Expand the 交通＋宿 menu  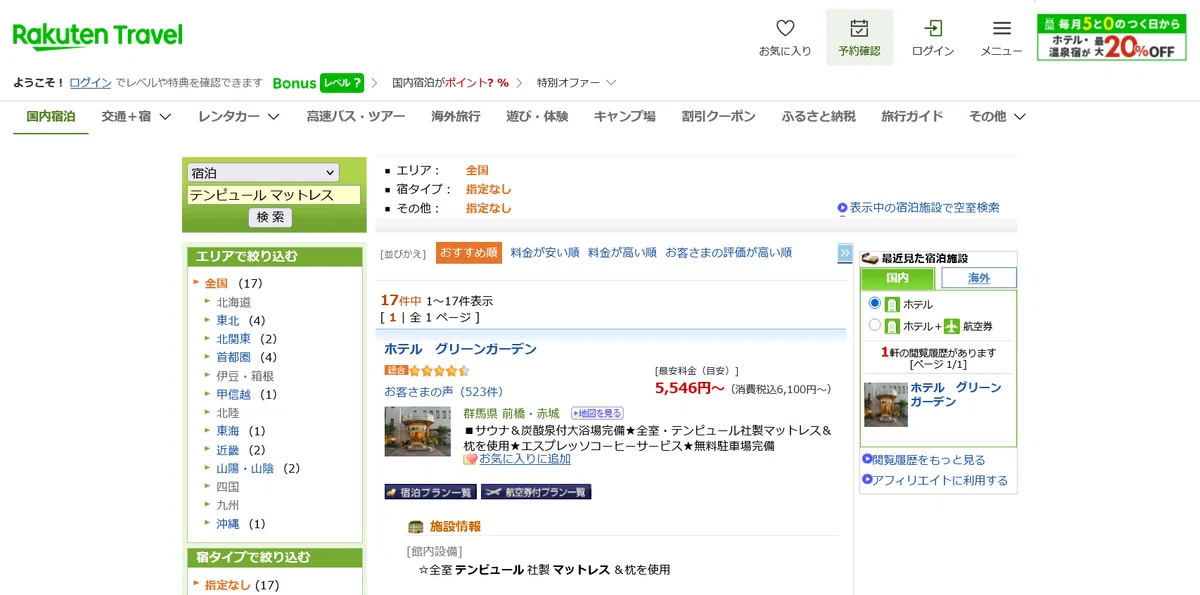[x=136, y=116]
